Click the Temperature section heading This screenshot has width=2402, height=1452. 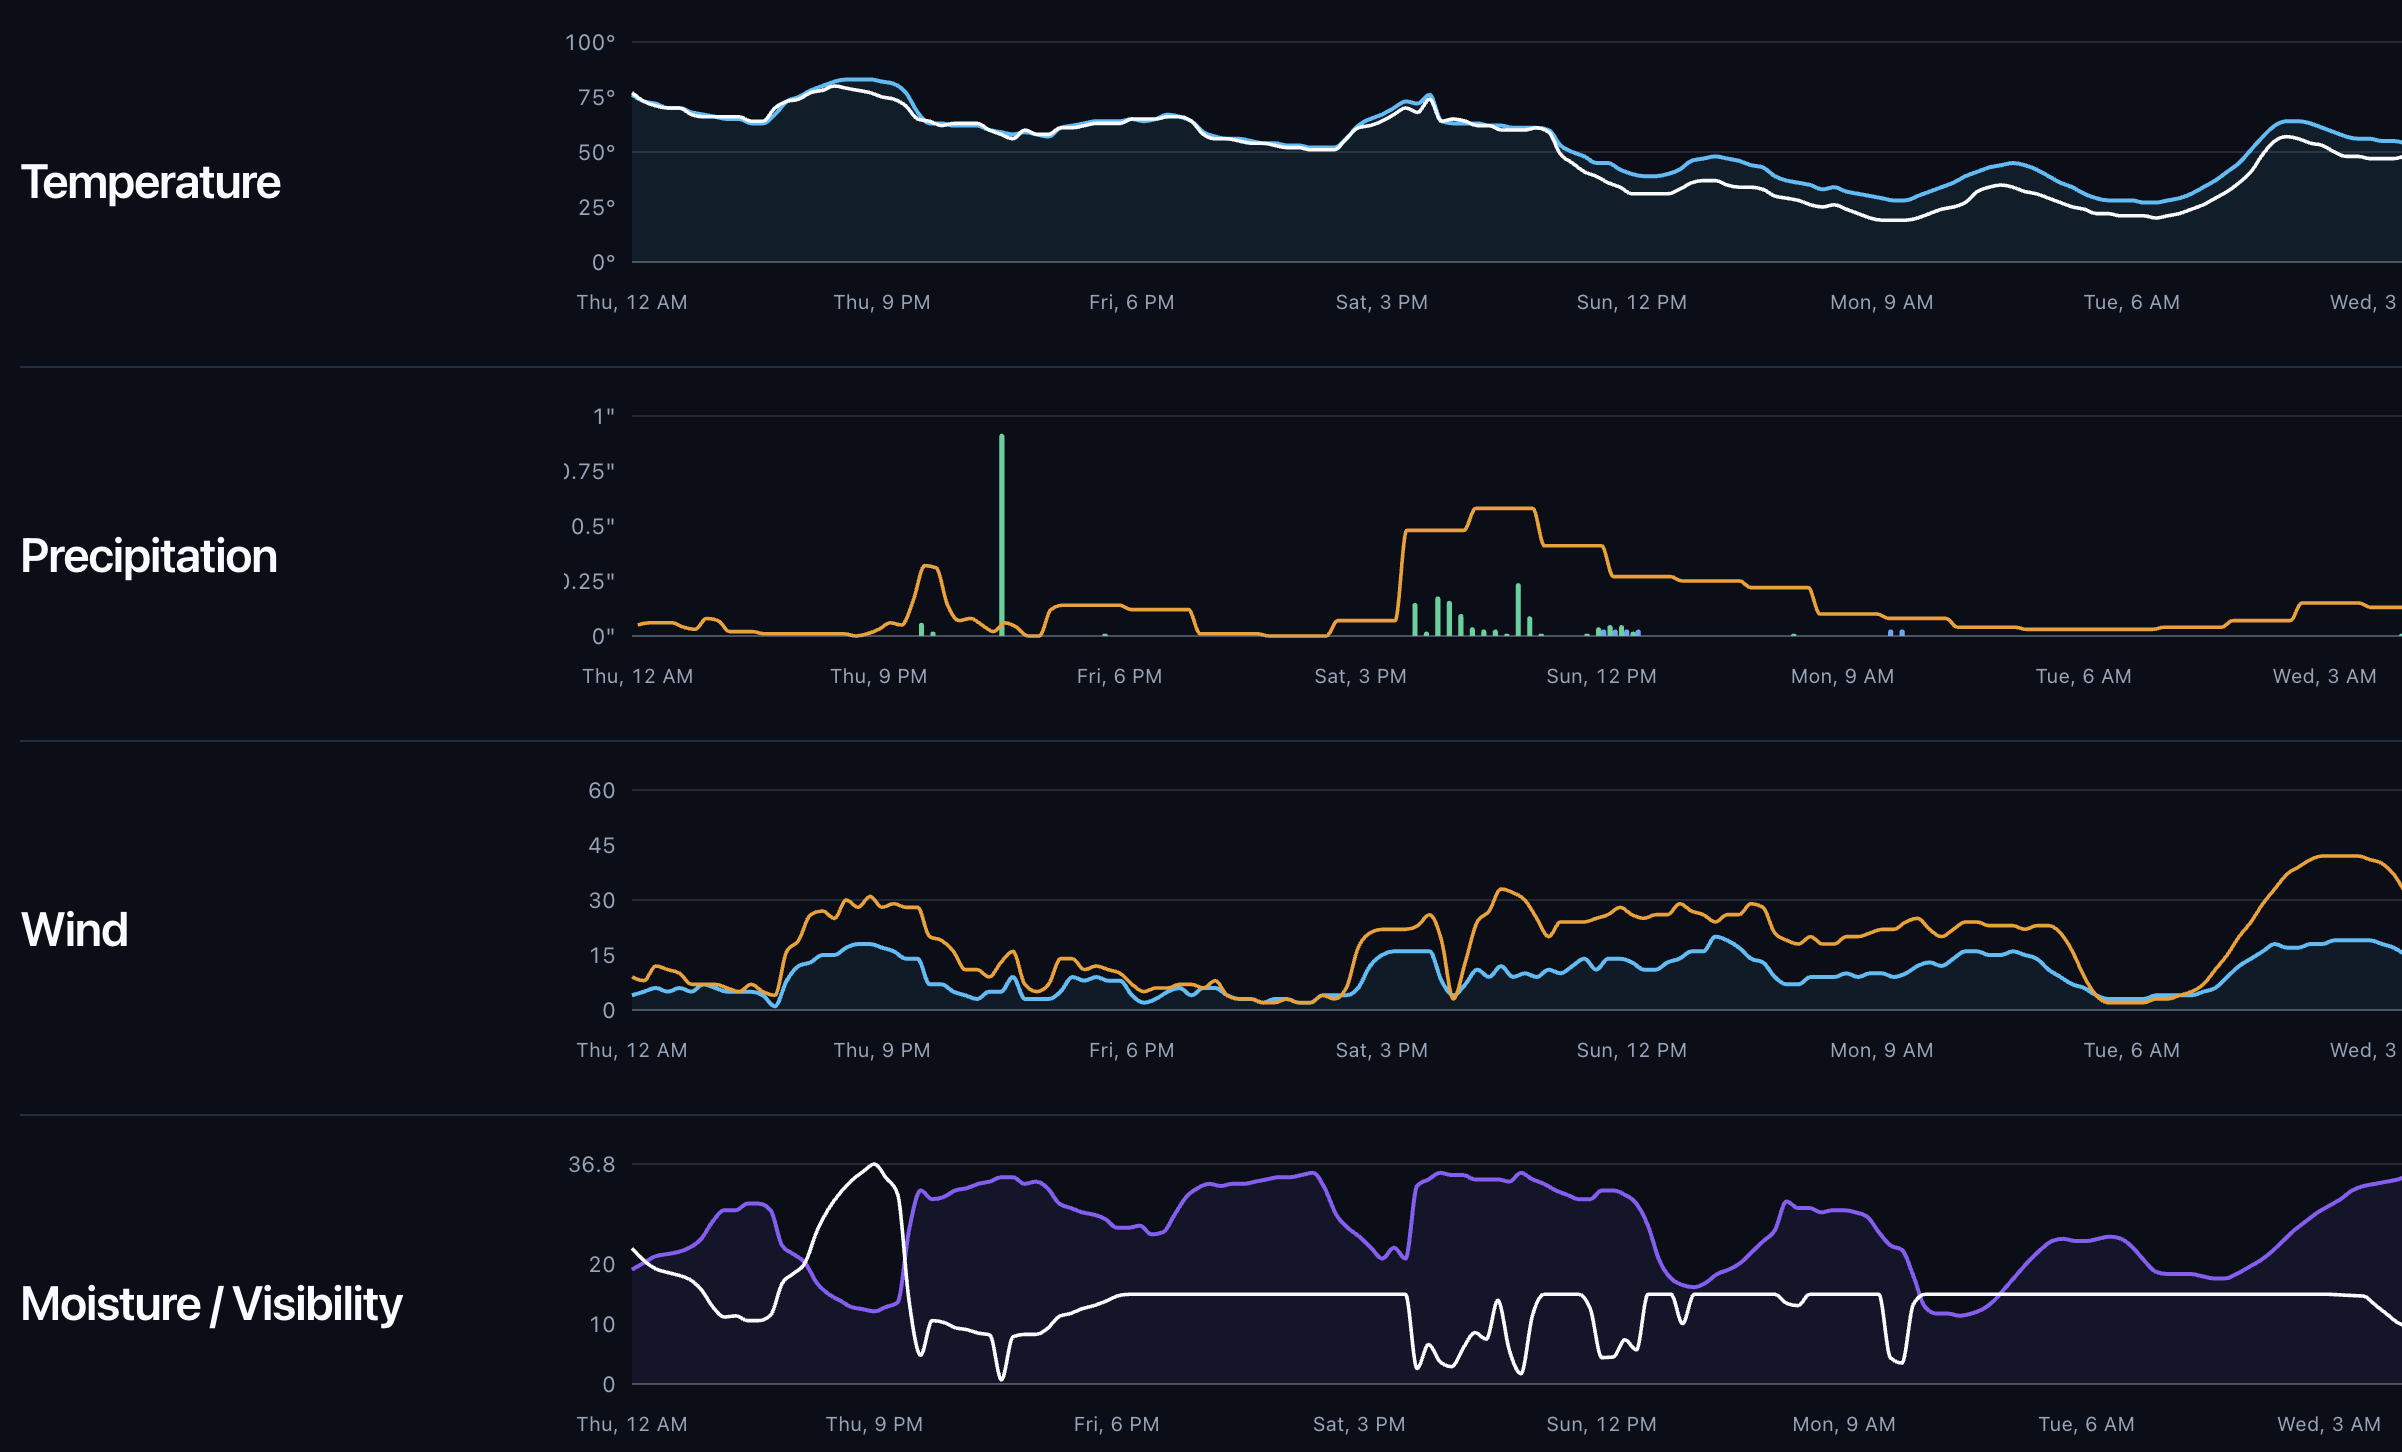pos(151,183)
